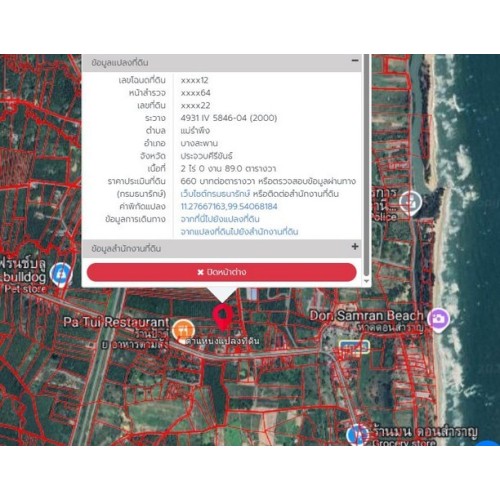
Task: Click the Don Samran Beach map label
Action: [366, 315]
